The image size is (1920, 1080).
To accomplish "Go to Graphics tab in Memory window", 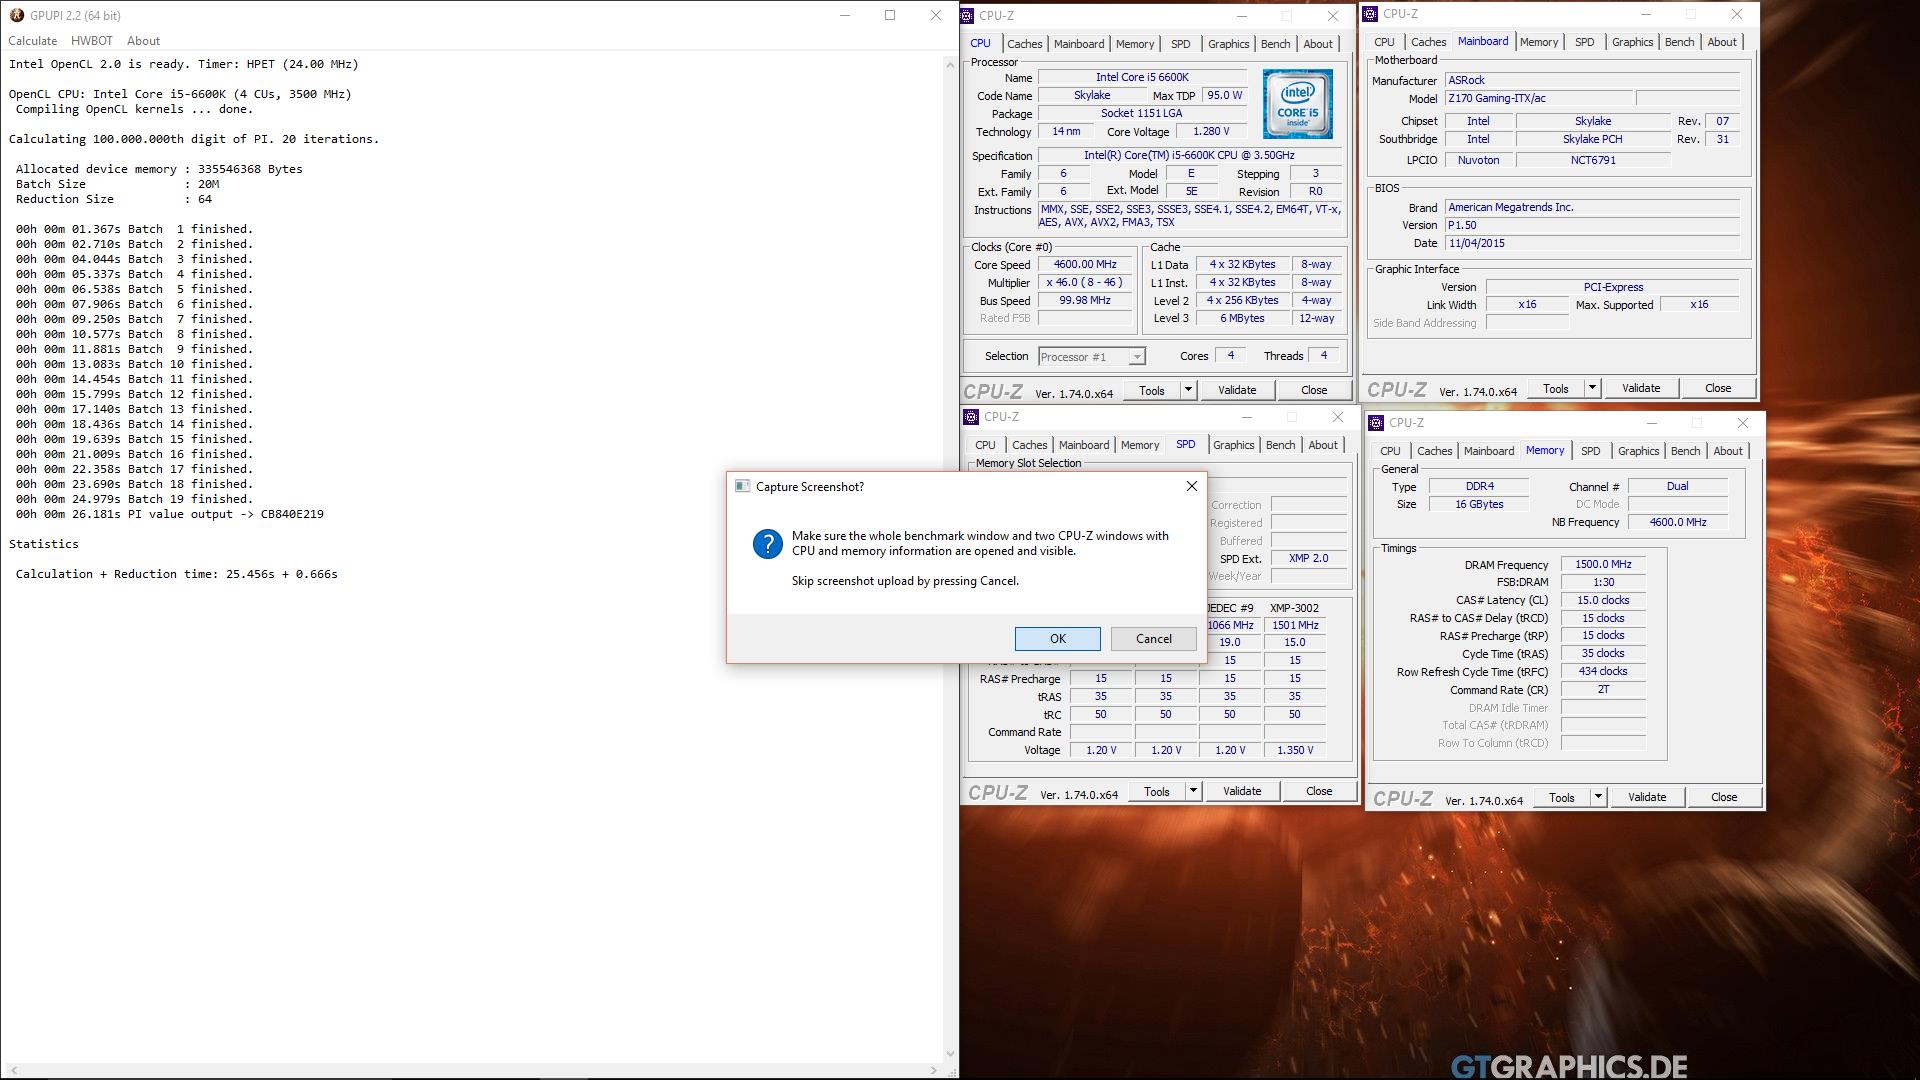I will click(x=1638, y=451).
